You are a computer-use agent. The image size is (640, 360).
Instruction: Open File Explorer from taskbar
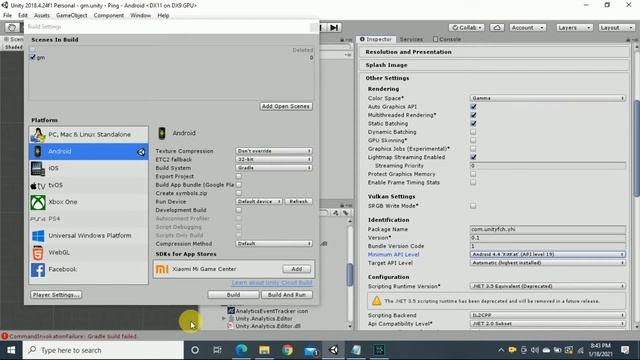(x=264, y=350)
